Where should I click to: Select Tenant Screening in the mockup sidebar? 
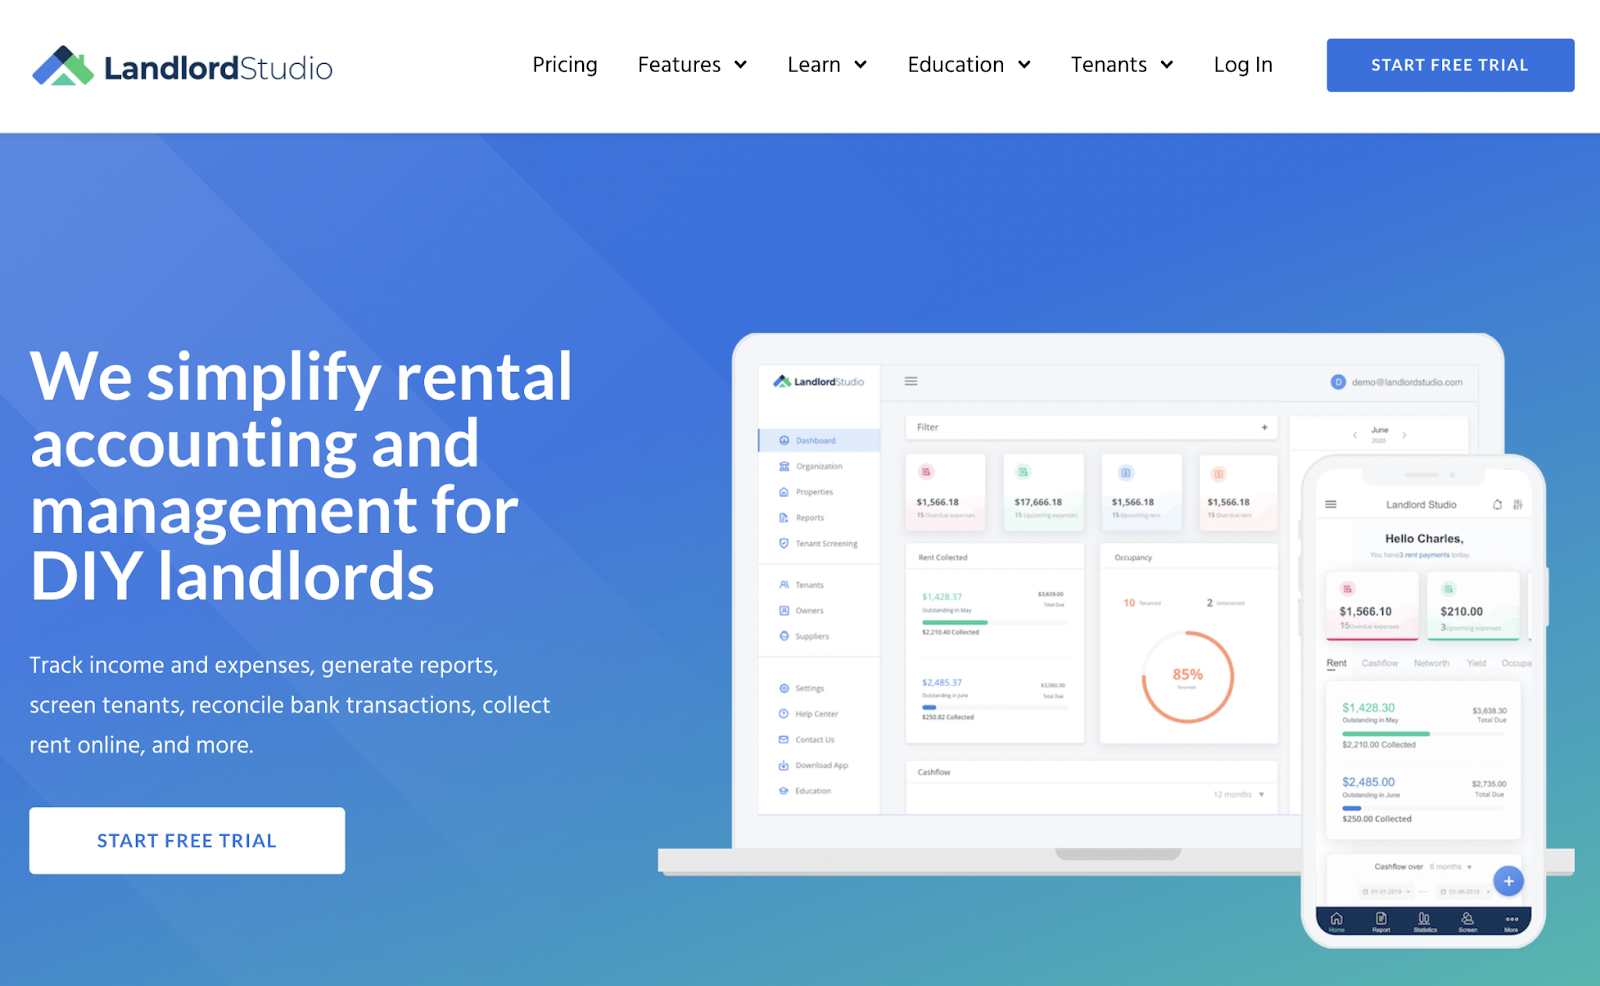[818, 544]
